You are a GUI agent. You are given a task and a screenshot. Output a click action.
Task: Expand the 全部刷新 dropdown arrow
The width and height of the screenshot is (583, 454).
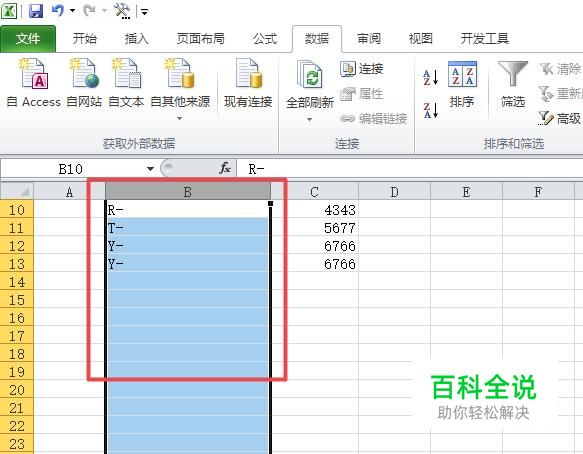309,120
